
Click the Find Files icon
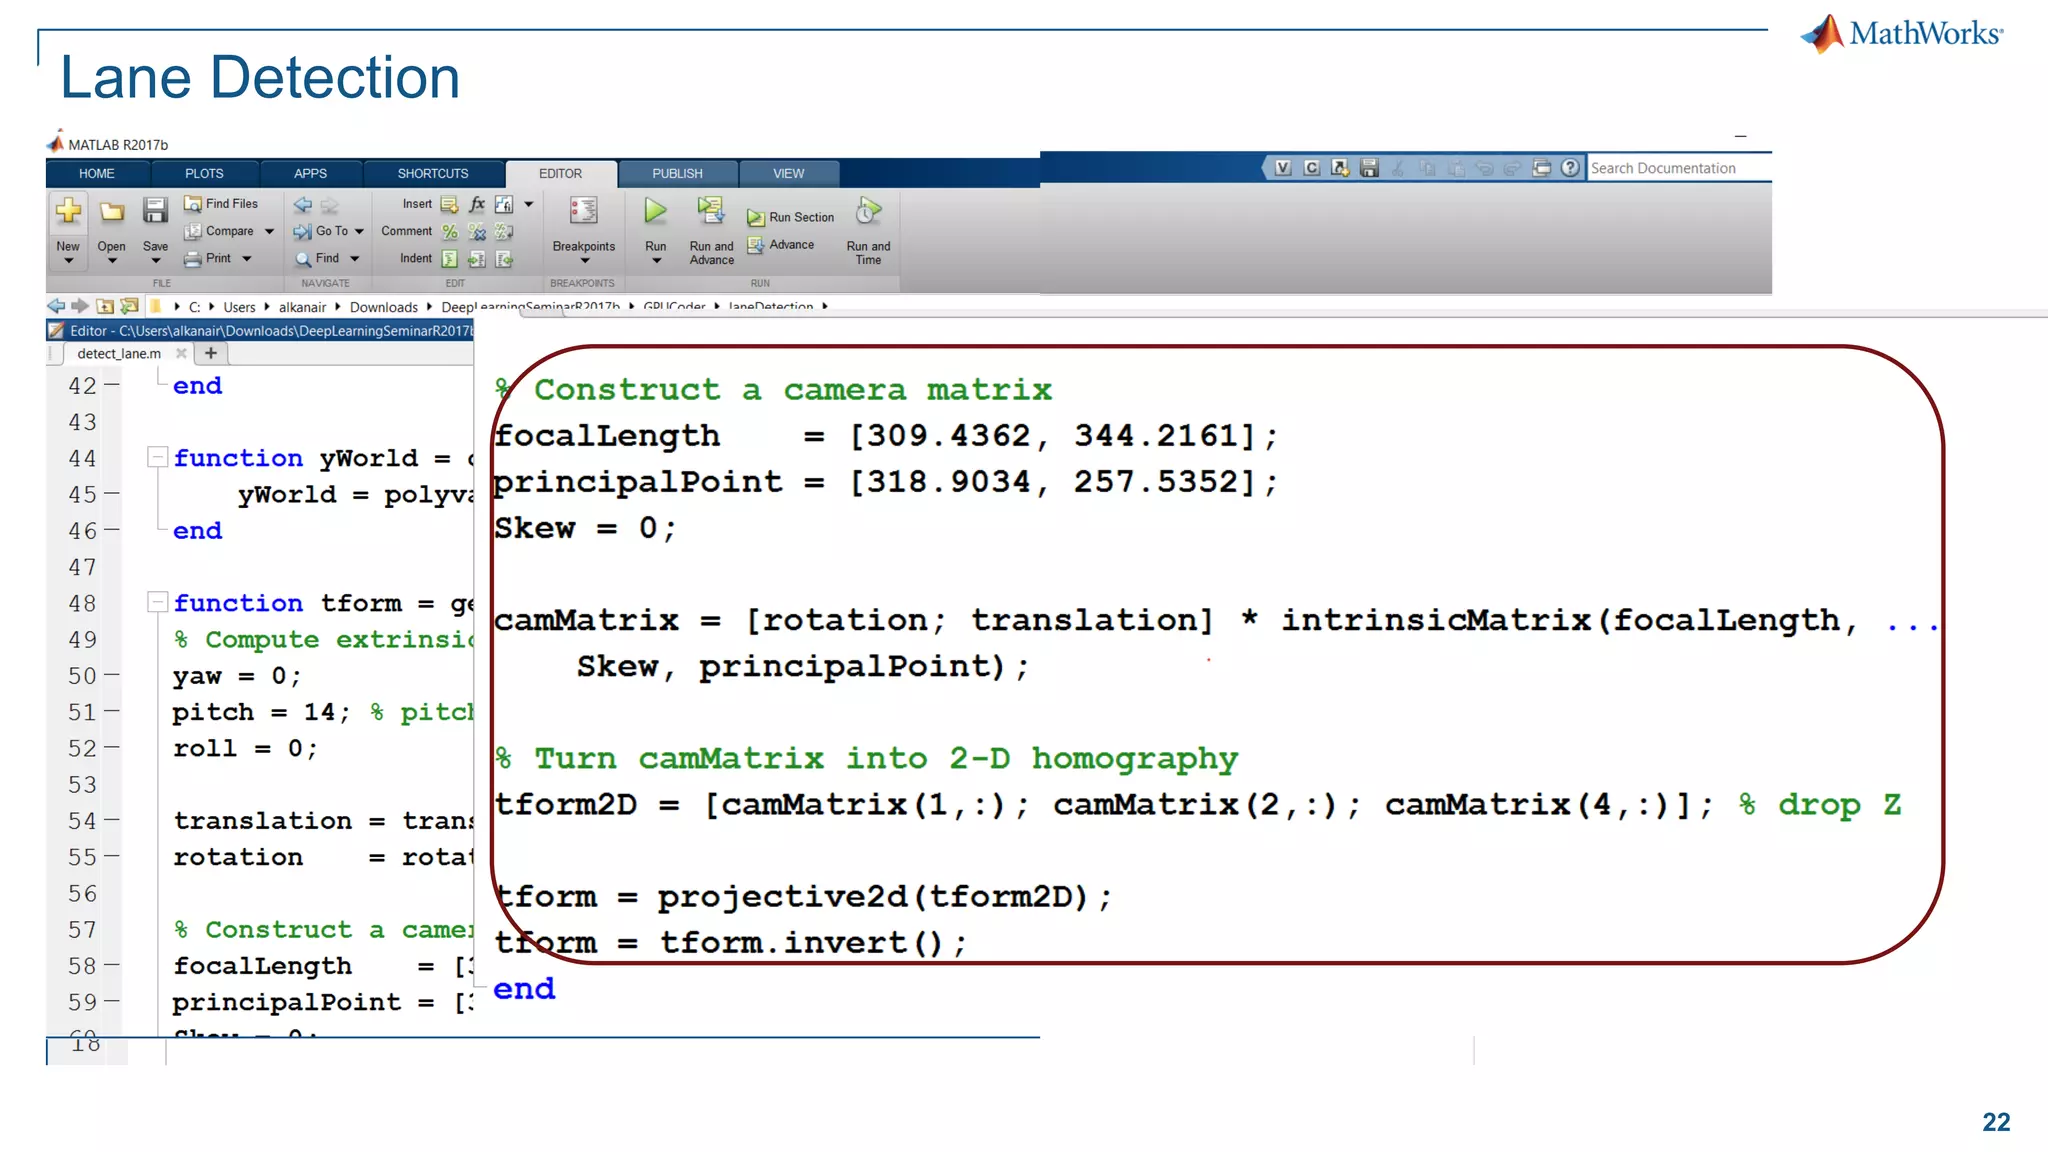click(193, 203)
